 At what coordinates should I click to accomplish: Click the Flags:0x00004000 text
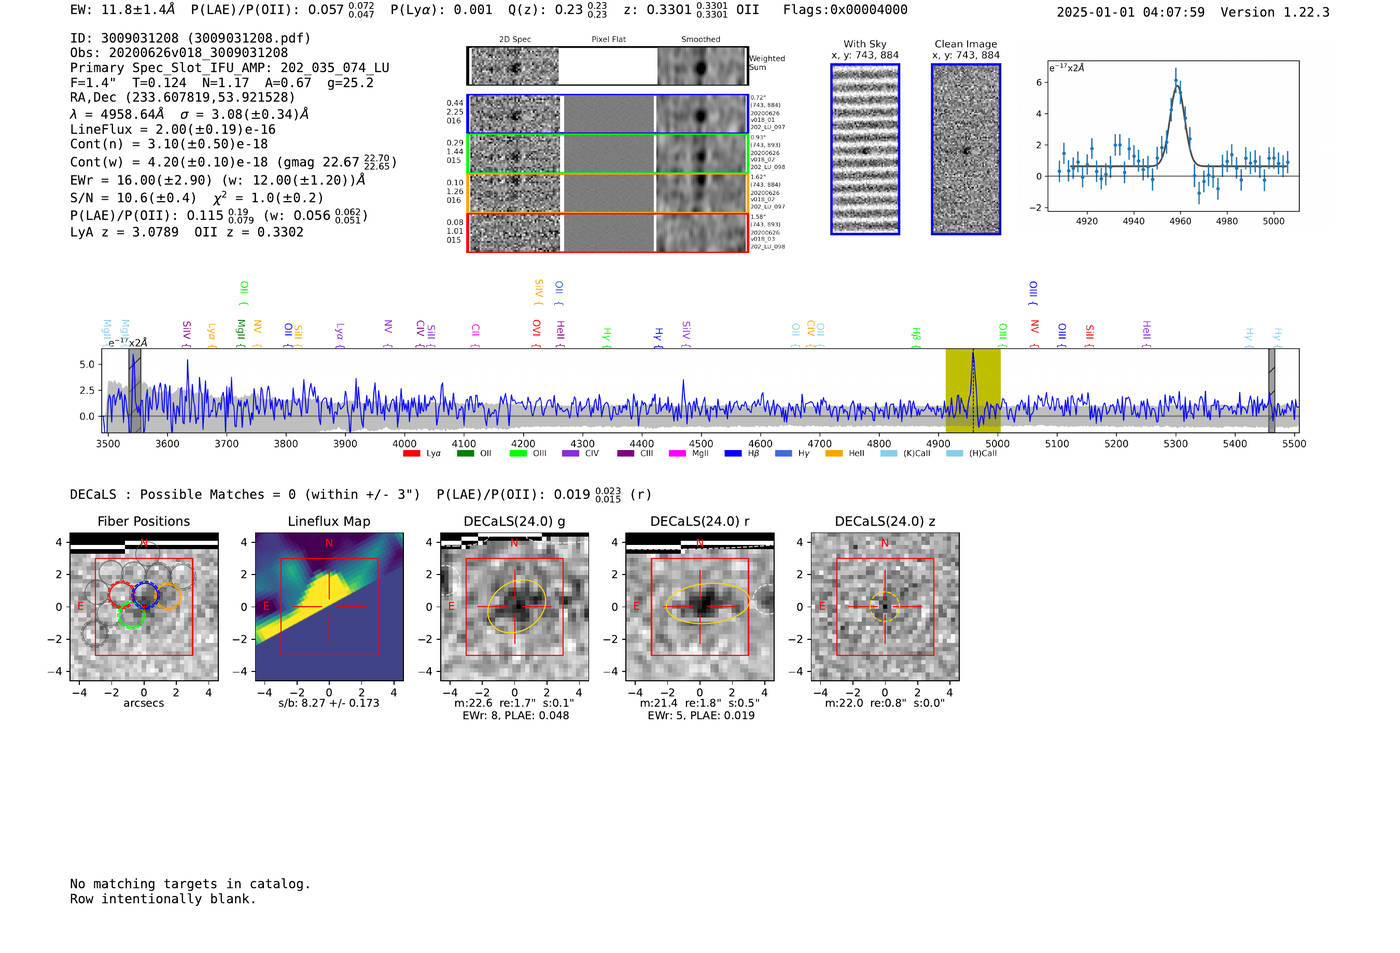pyautogui.click(x=845, y=10)
